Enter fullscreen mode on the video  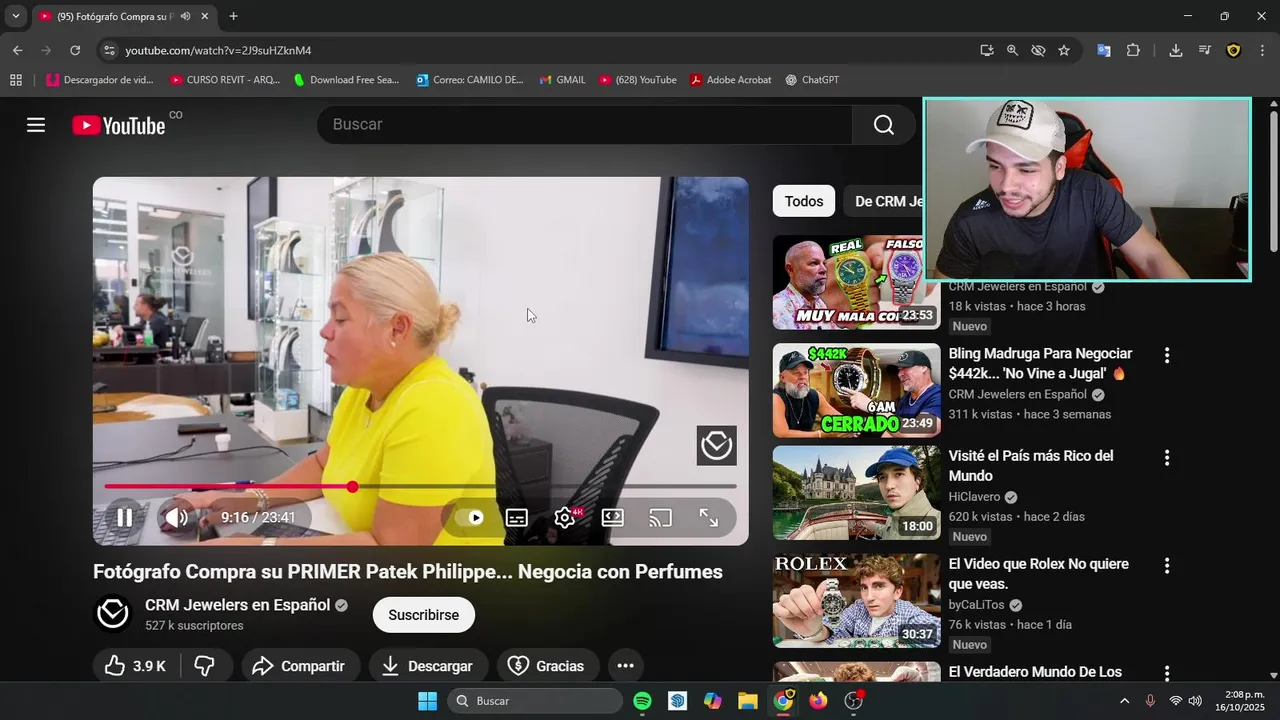tap(708, 518)
